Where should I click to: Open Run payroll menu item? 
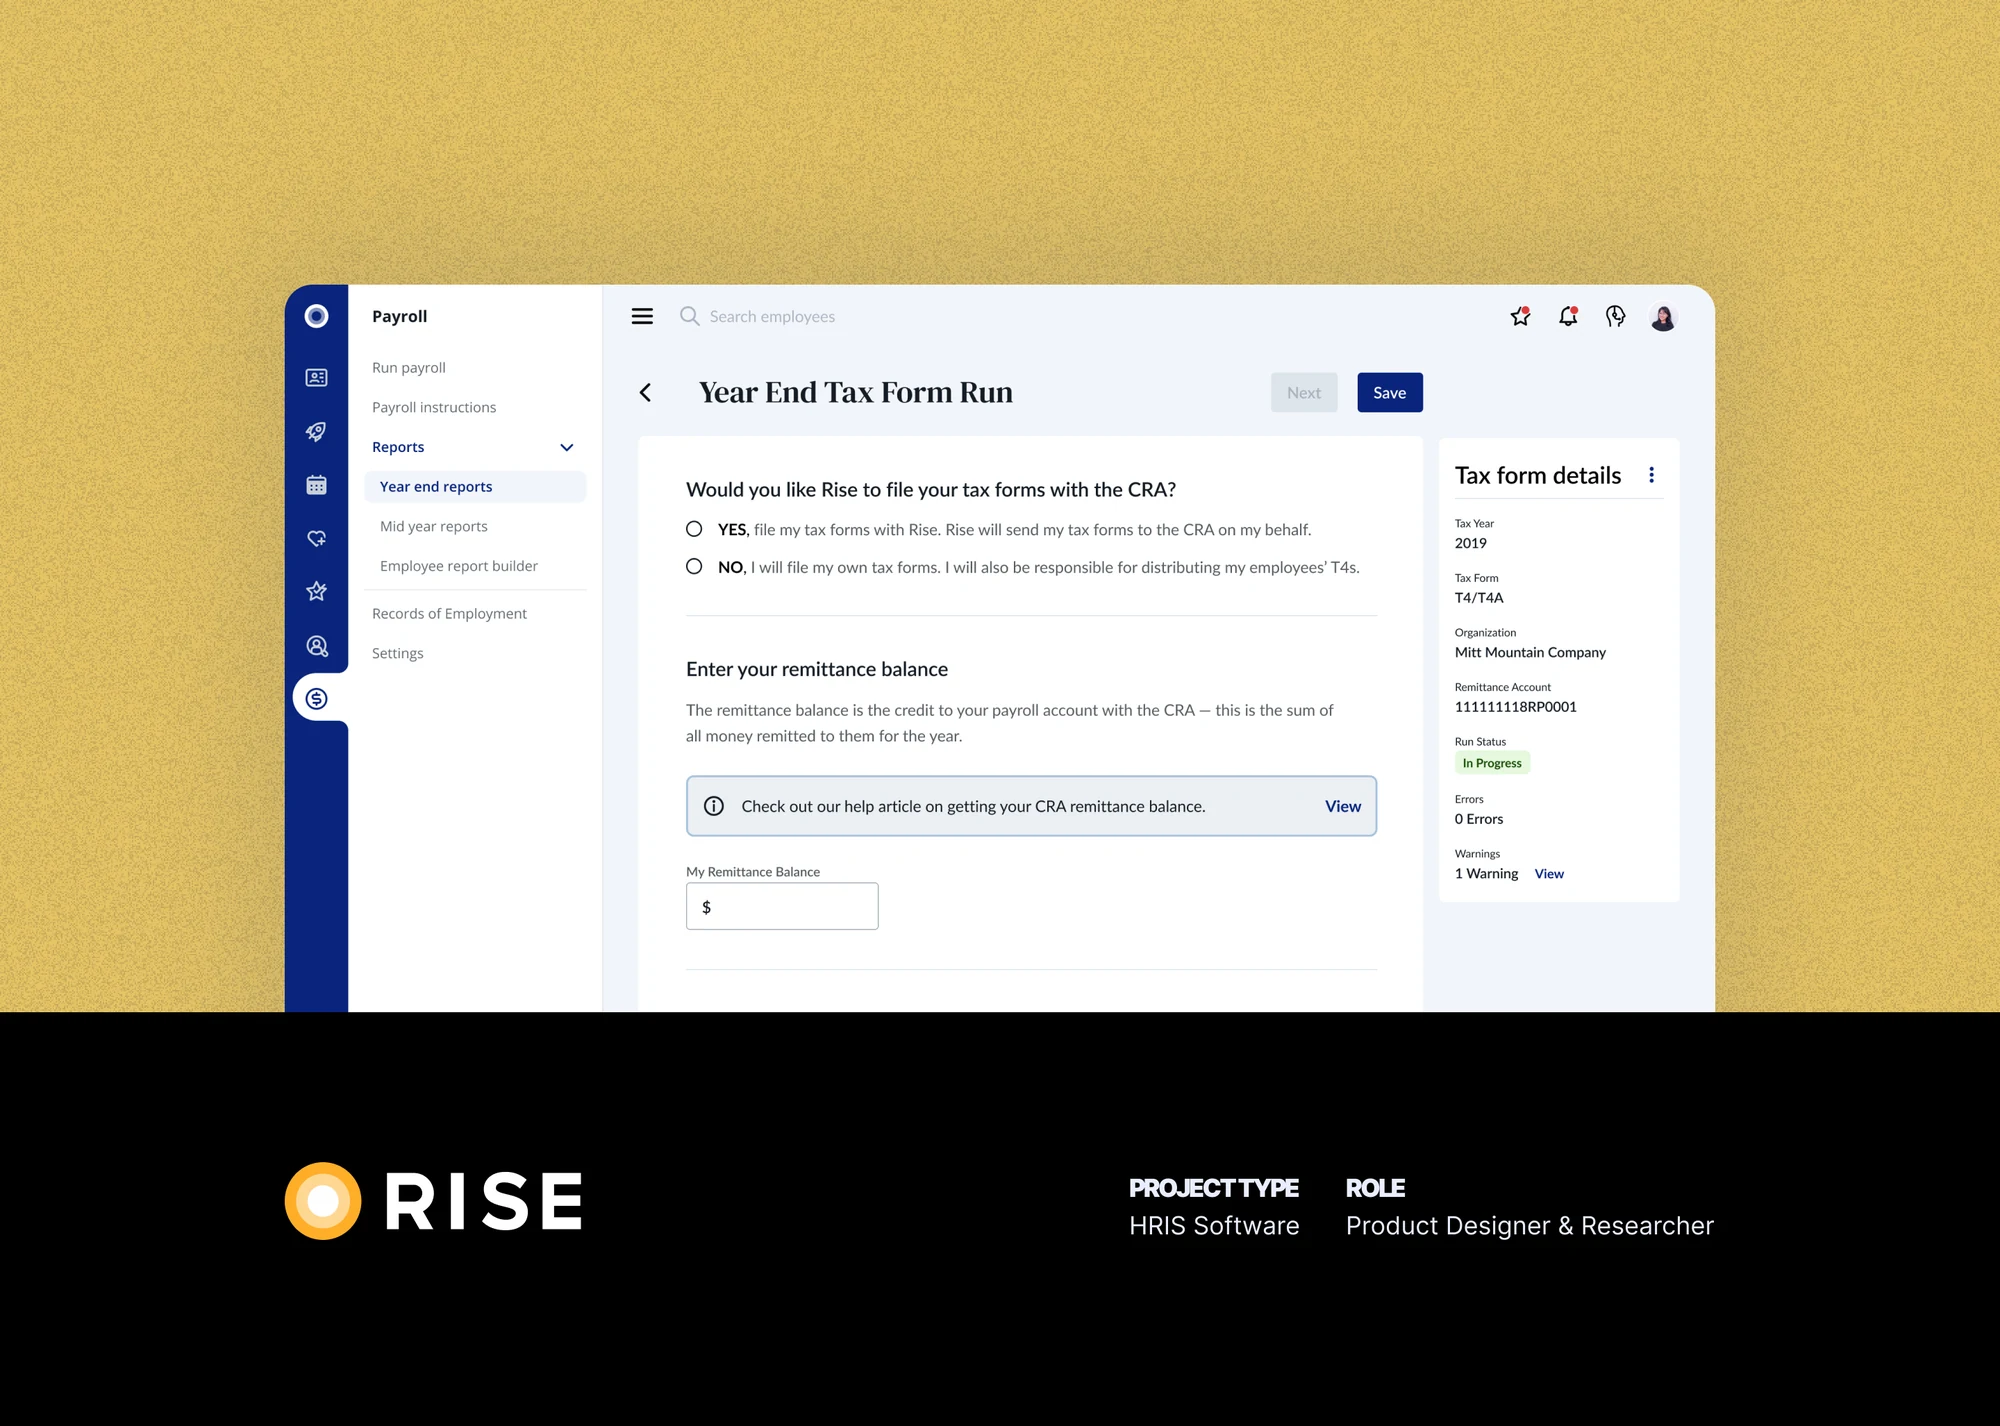409,368
